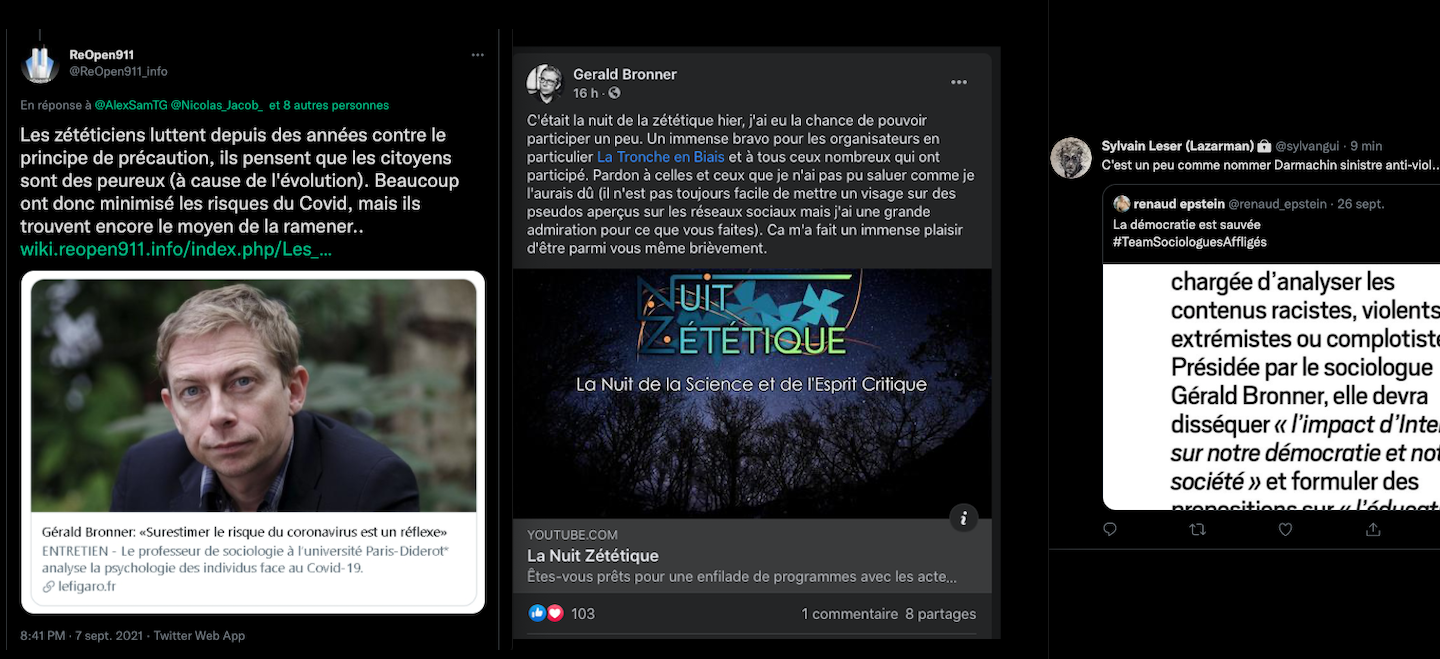The height and width of the screenshot is (659, 1440).
Task: Like Sylvain Leser's tweet with the heart icon
Action: (1285, 530)
